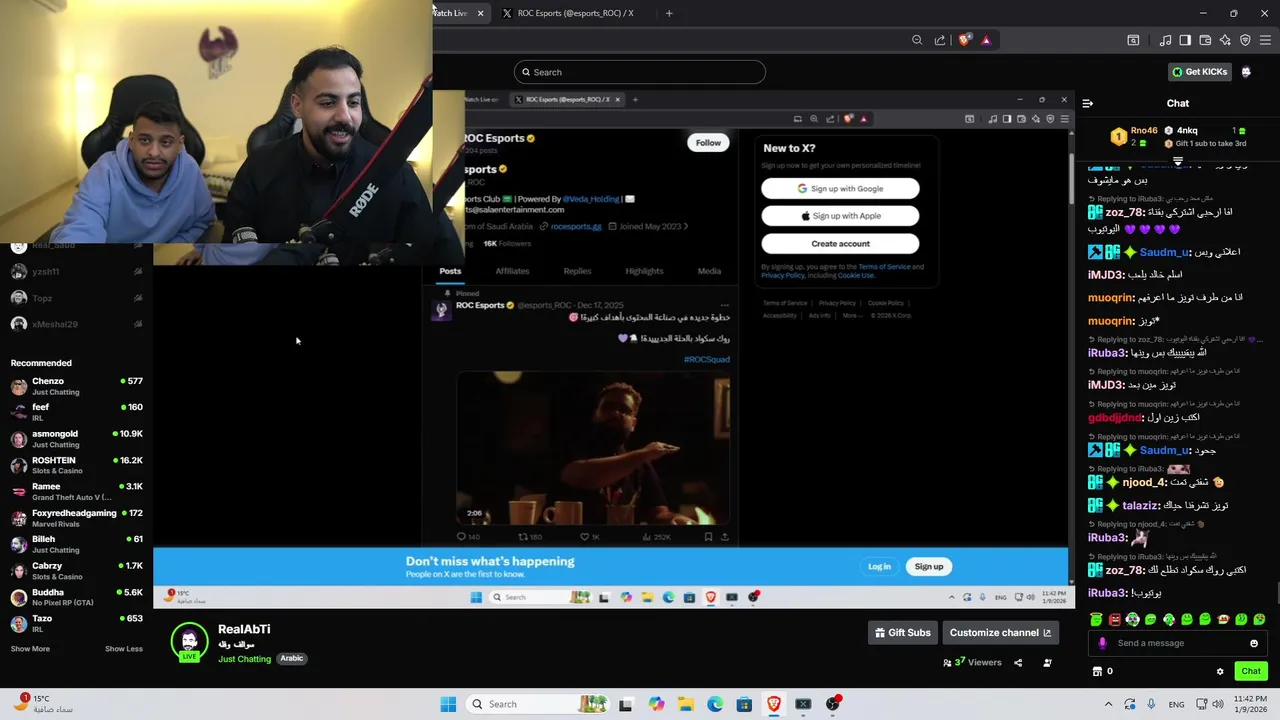Viewport: 1280px width, 720px height.
Task: Click the tray microphone indicator
Action: coord(1151,704)
